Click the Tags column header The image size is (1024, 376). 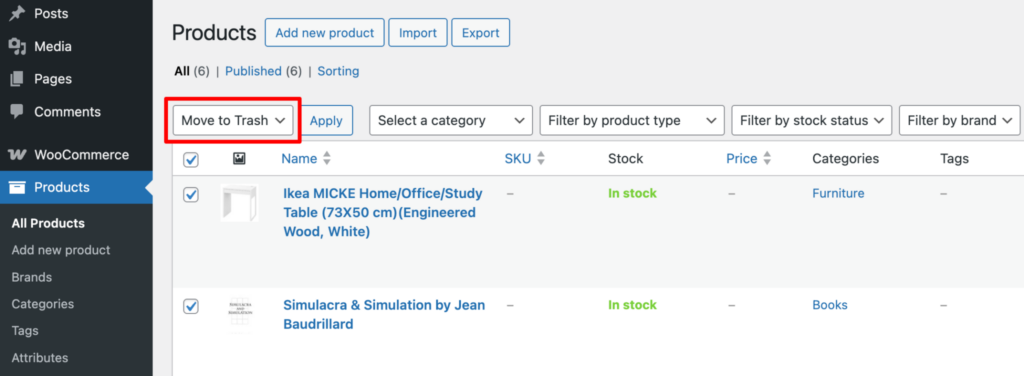click(x=955, y=159)
